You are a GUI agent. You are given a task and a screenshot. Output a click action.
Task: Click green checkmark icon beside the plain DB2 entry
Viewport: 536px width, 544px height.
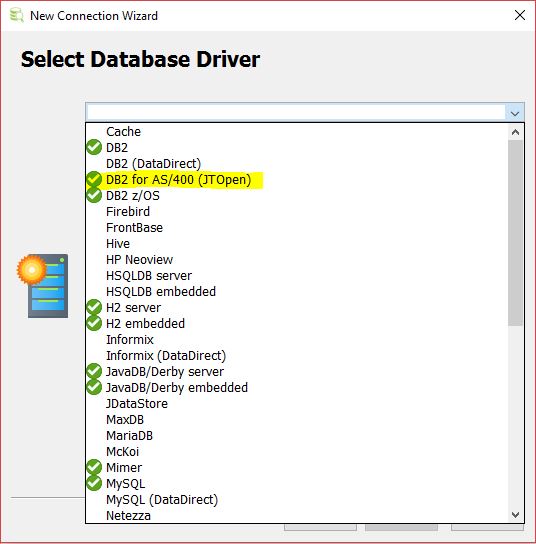pos(94,147)
